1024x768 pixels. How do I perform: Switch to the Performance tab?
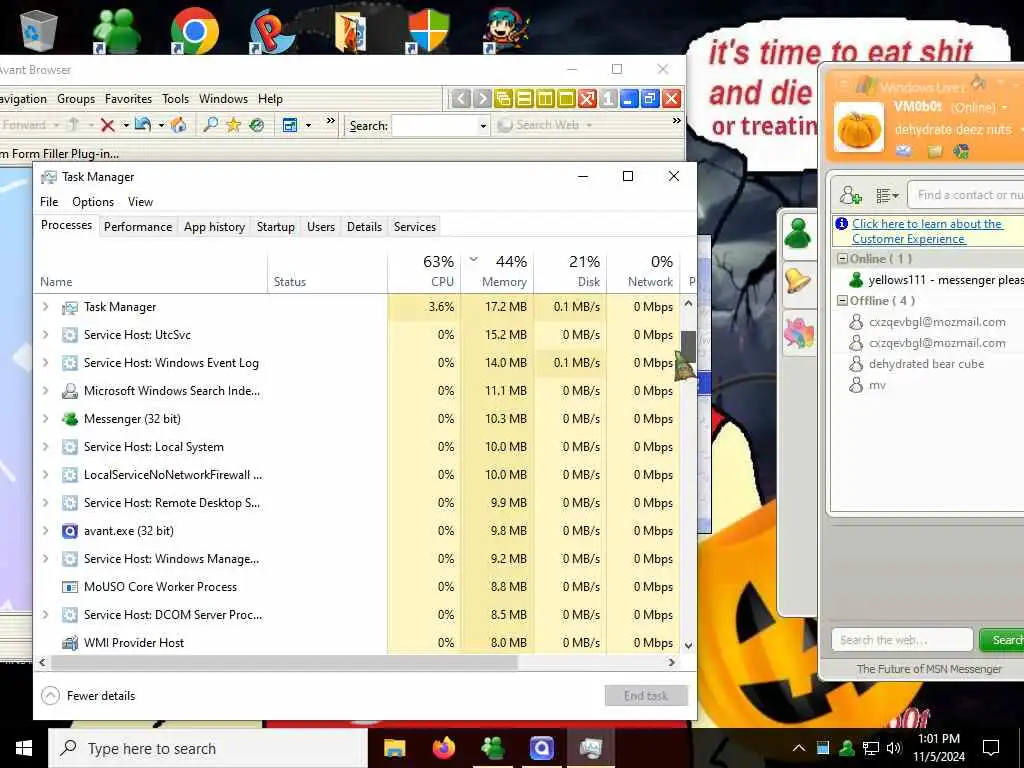[x=138, y=227]
